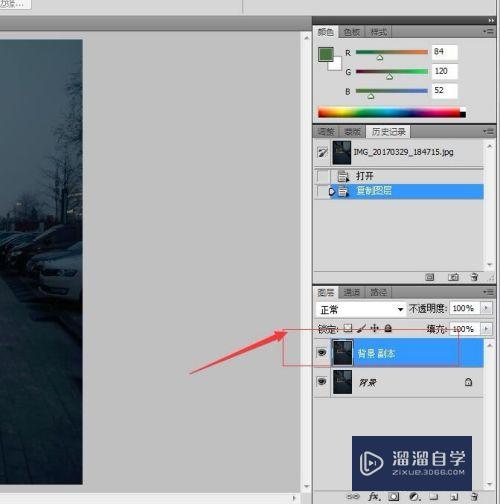The height and width of the screenshot is (504, 500).
Task: Create new fill or adjustment layer icon
Action: pos(414,497)
